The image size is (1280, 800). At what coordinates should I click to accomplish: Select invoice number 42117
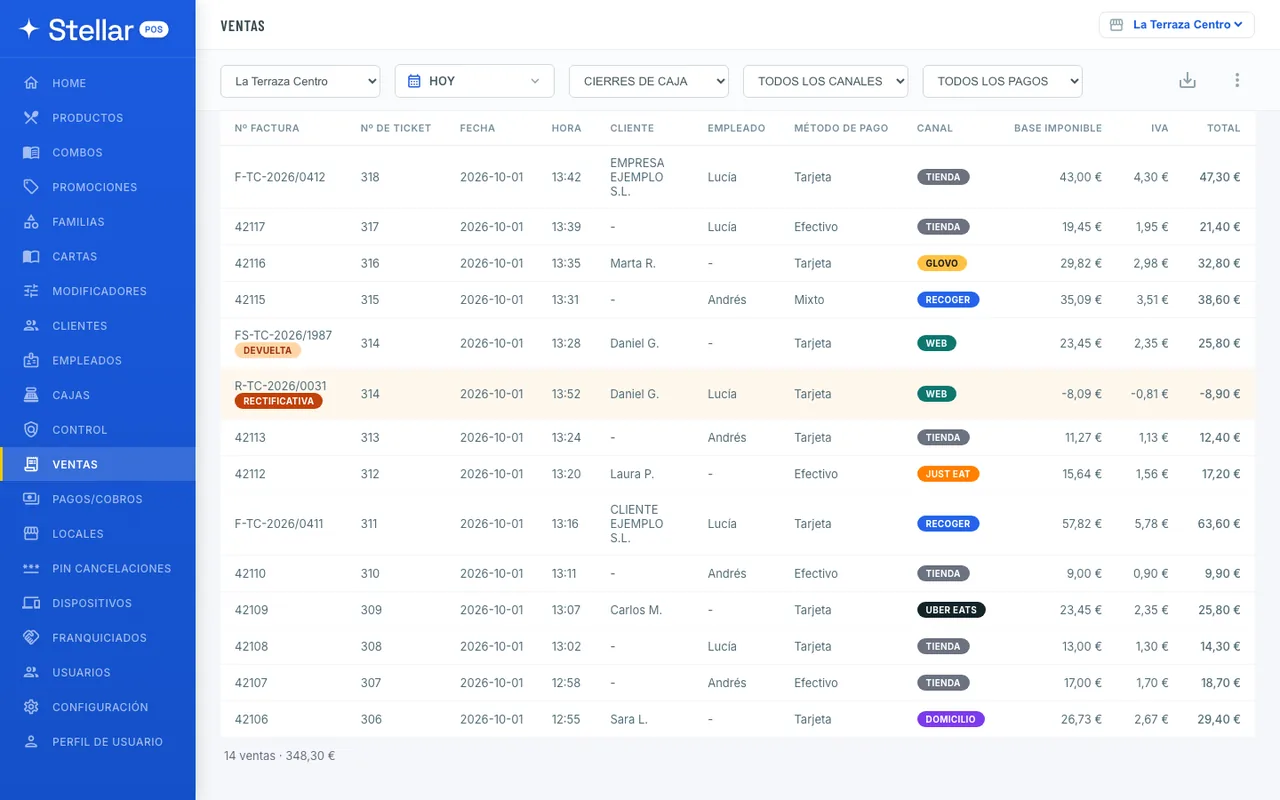pos(250,227)
